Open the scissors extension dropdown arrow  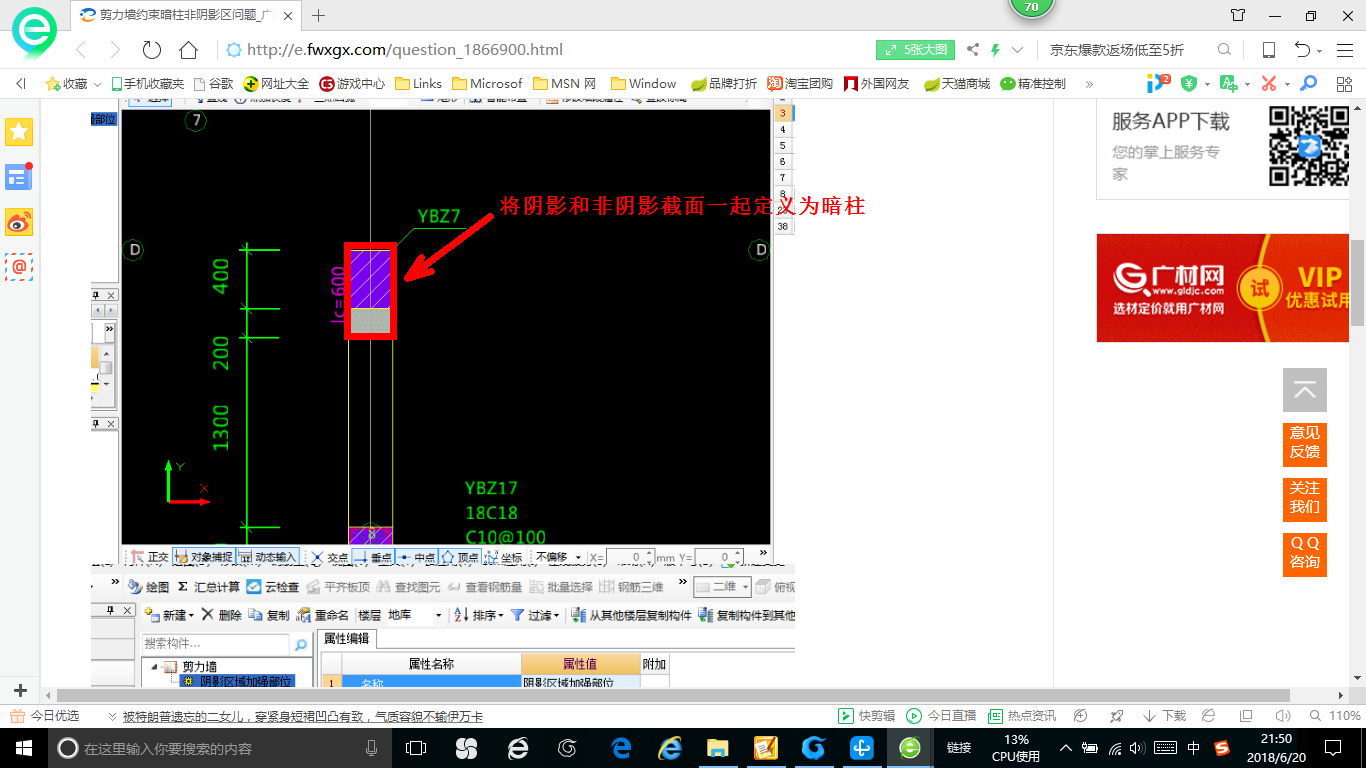coord(1286,84)
